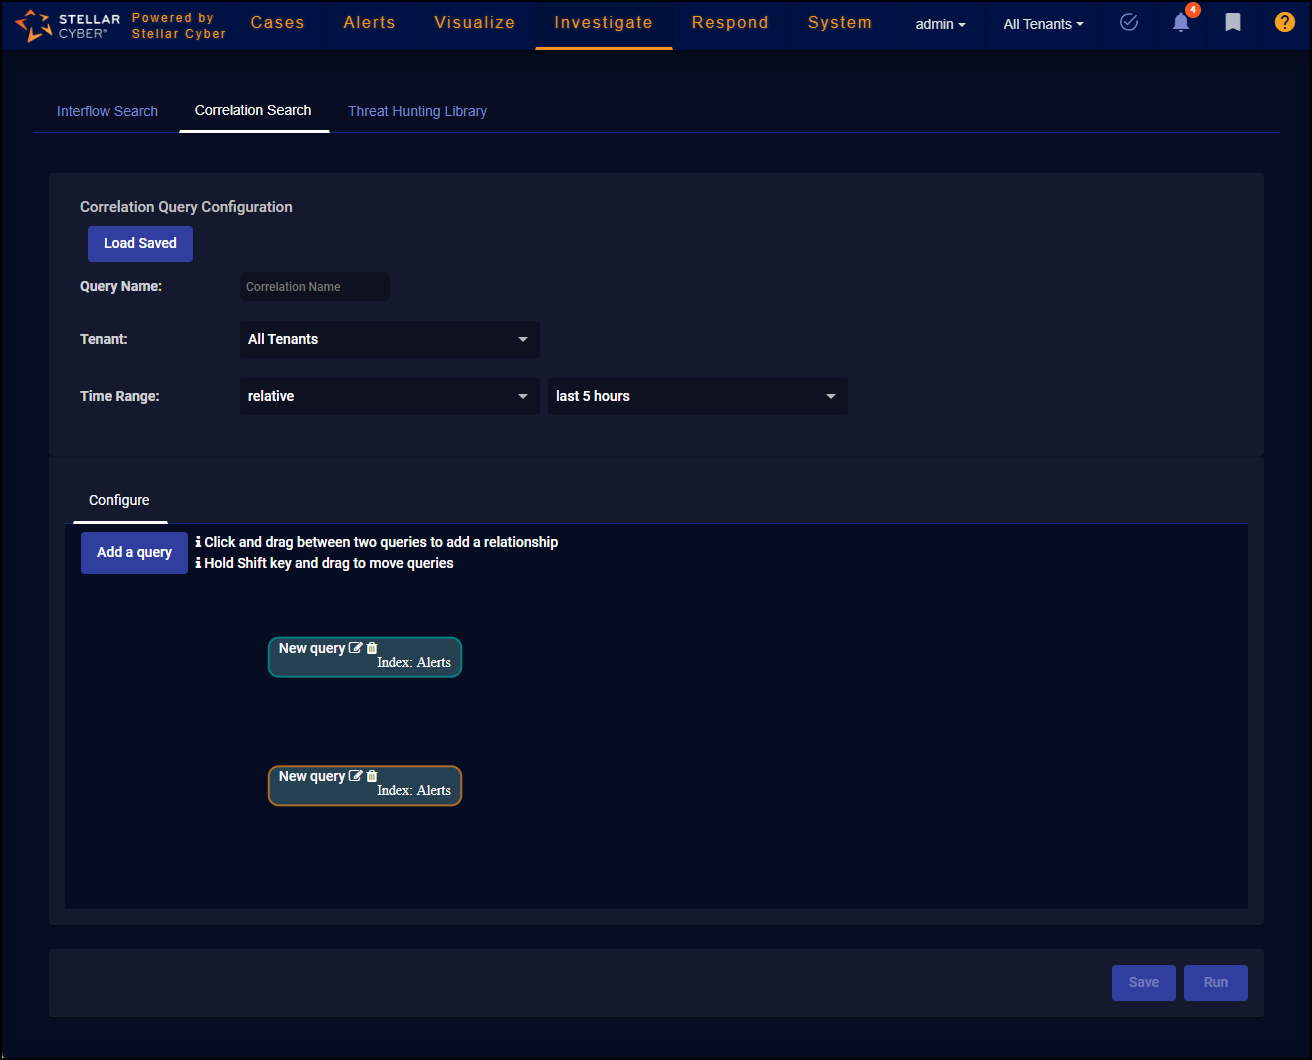Switch to Threat Hunting Library tab
1312x1060 pixels.
pos(417,111)
